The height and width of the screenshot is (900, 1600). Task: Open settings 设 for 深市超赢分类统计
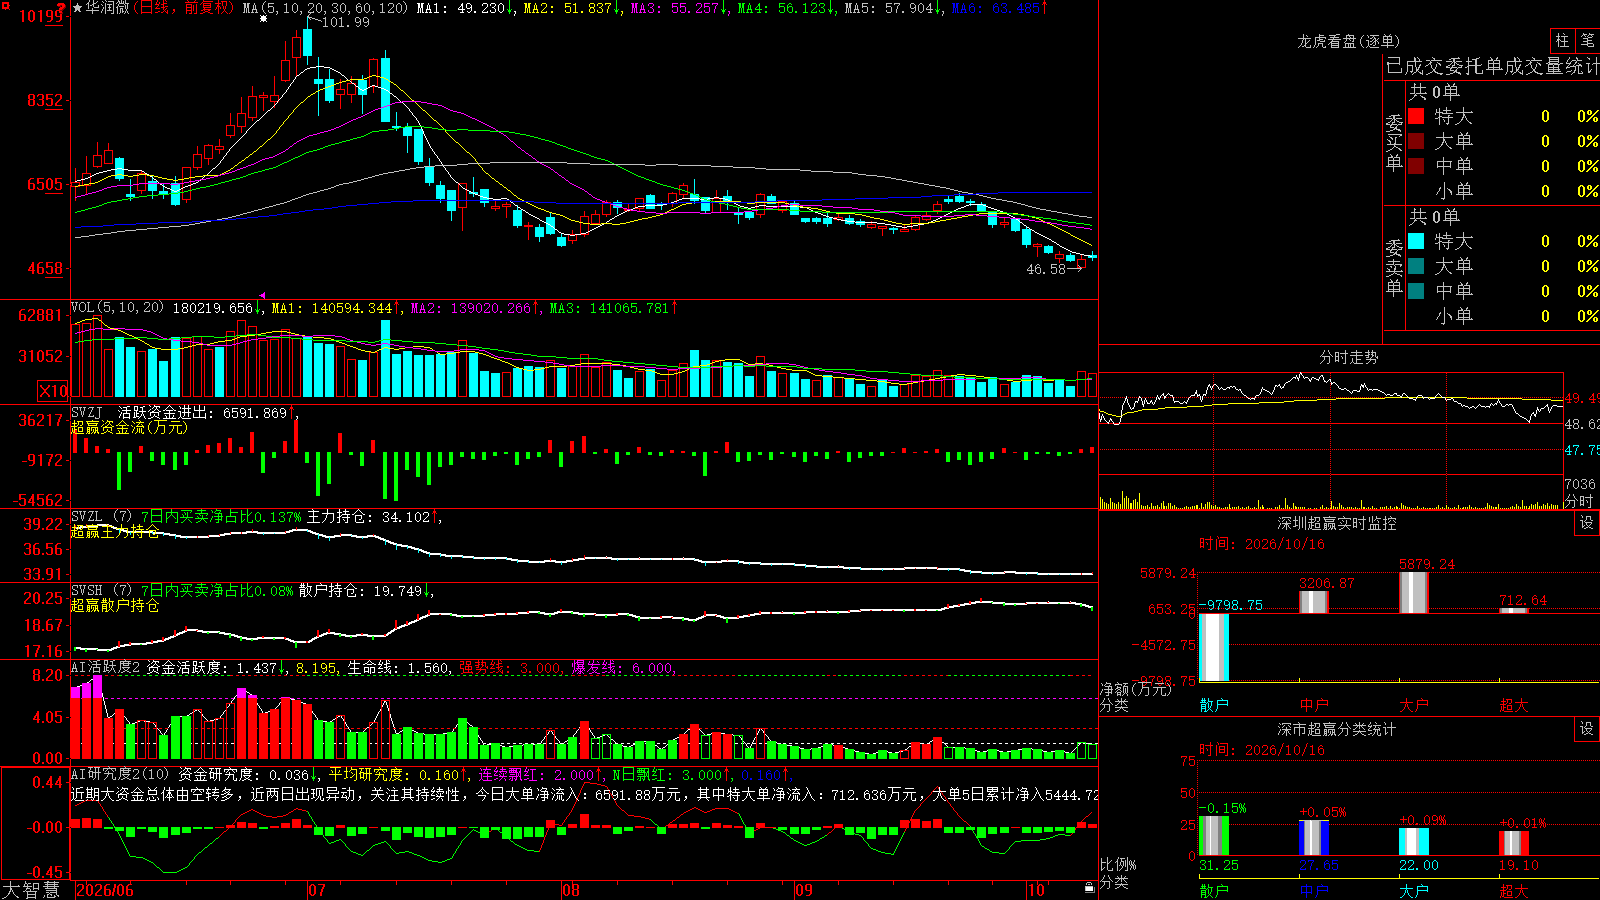1587,729
